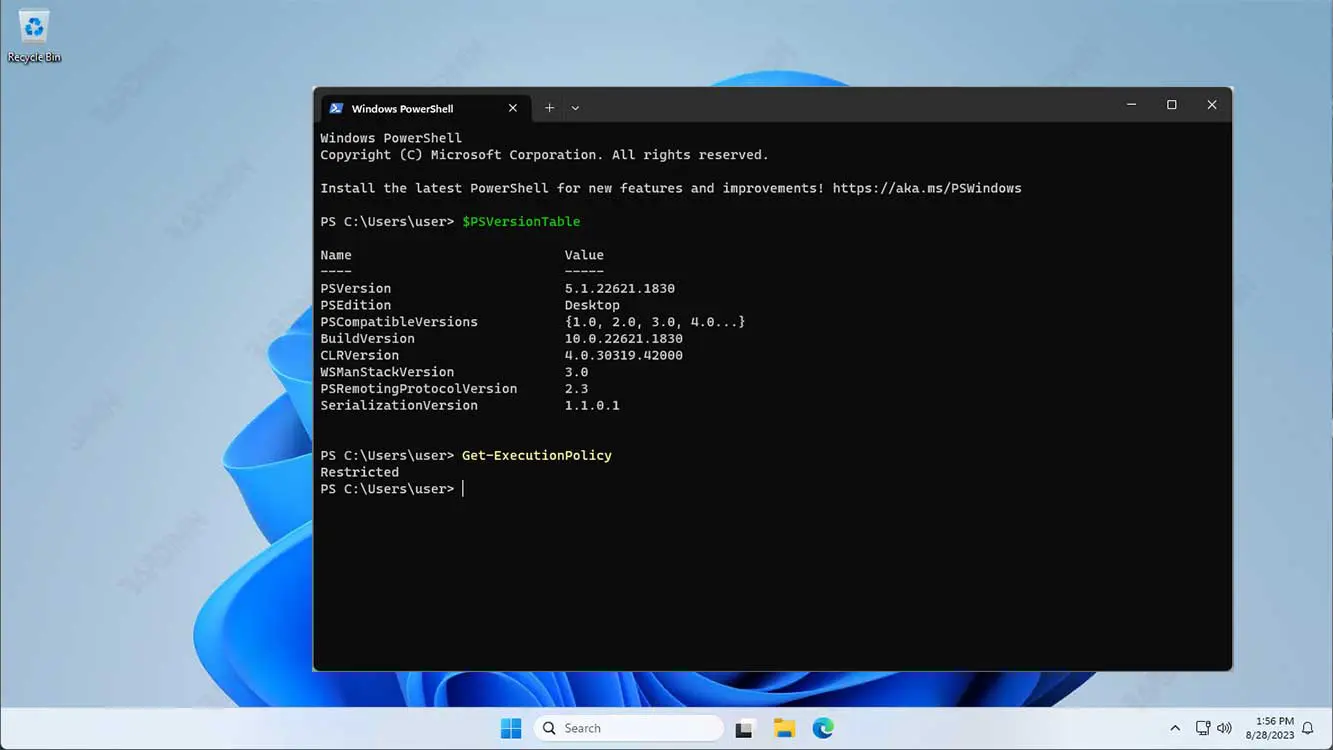Screen dimensions: 1333x750
Task: Click the PSVersion value 5.1.22621.1830
Action: coord(620,288)
